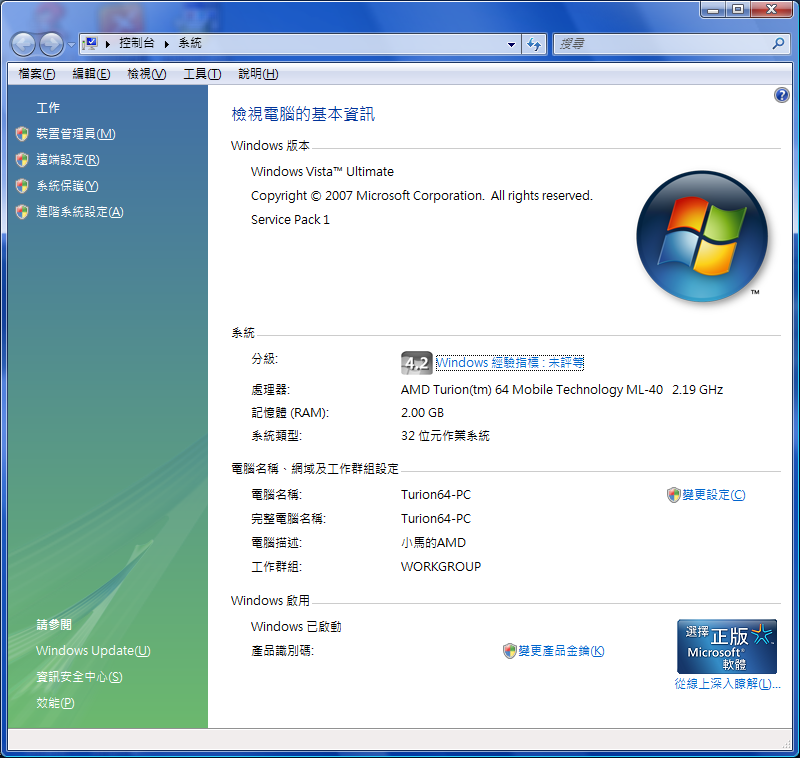
Task: Open 資訊安全中心(S) link
Action: 79,677
